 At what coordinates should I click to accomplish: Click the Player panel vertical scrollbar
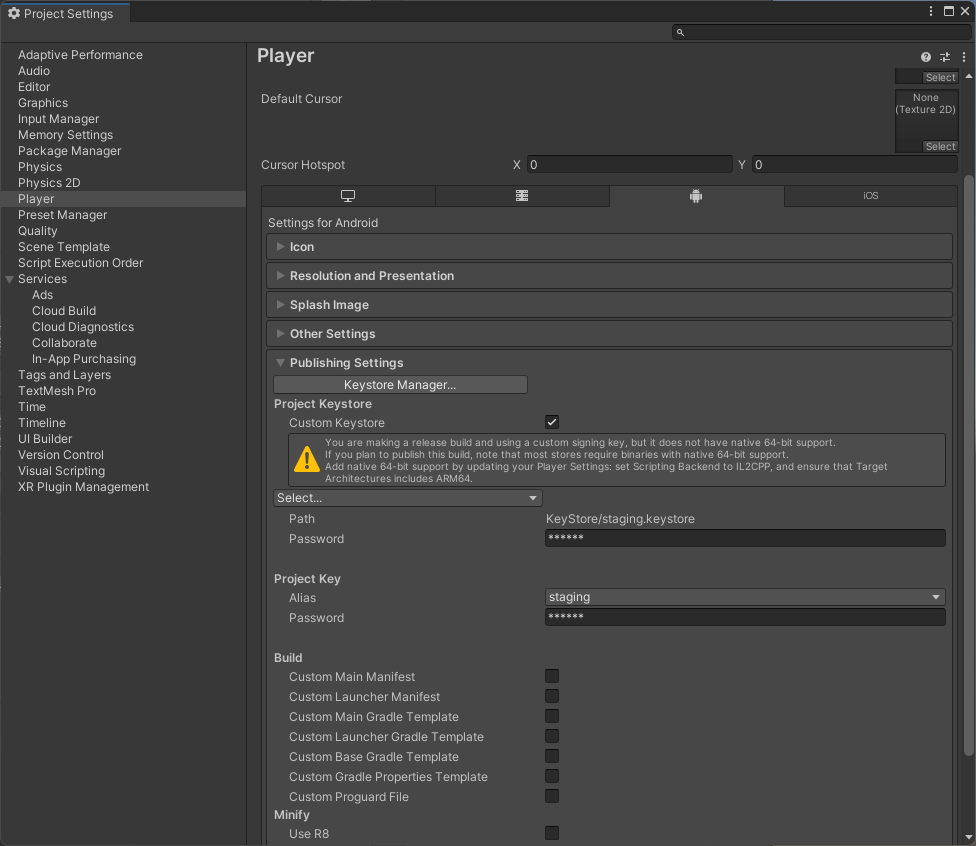[969, 464]
